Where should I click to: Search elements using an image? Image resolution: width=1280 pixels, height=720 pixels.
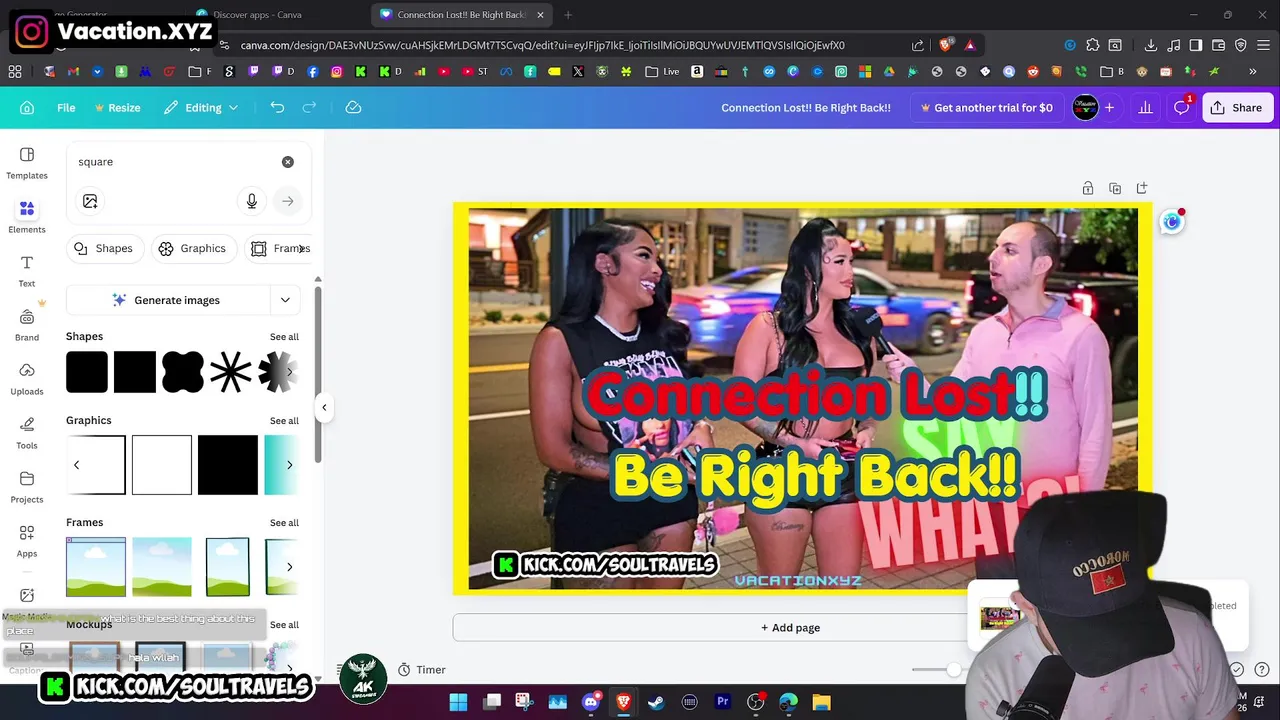pyautogui.click(x=90, y=201)
